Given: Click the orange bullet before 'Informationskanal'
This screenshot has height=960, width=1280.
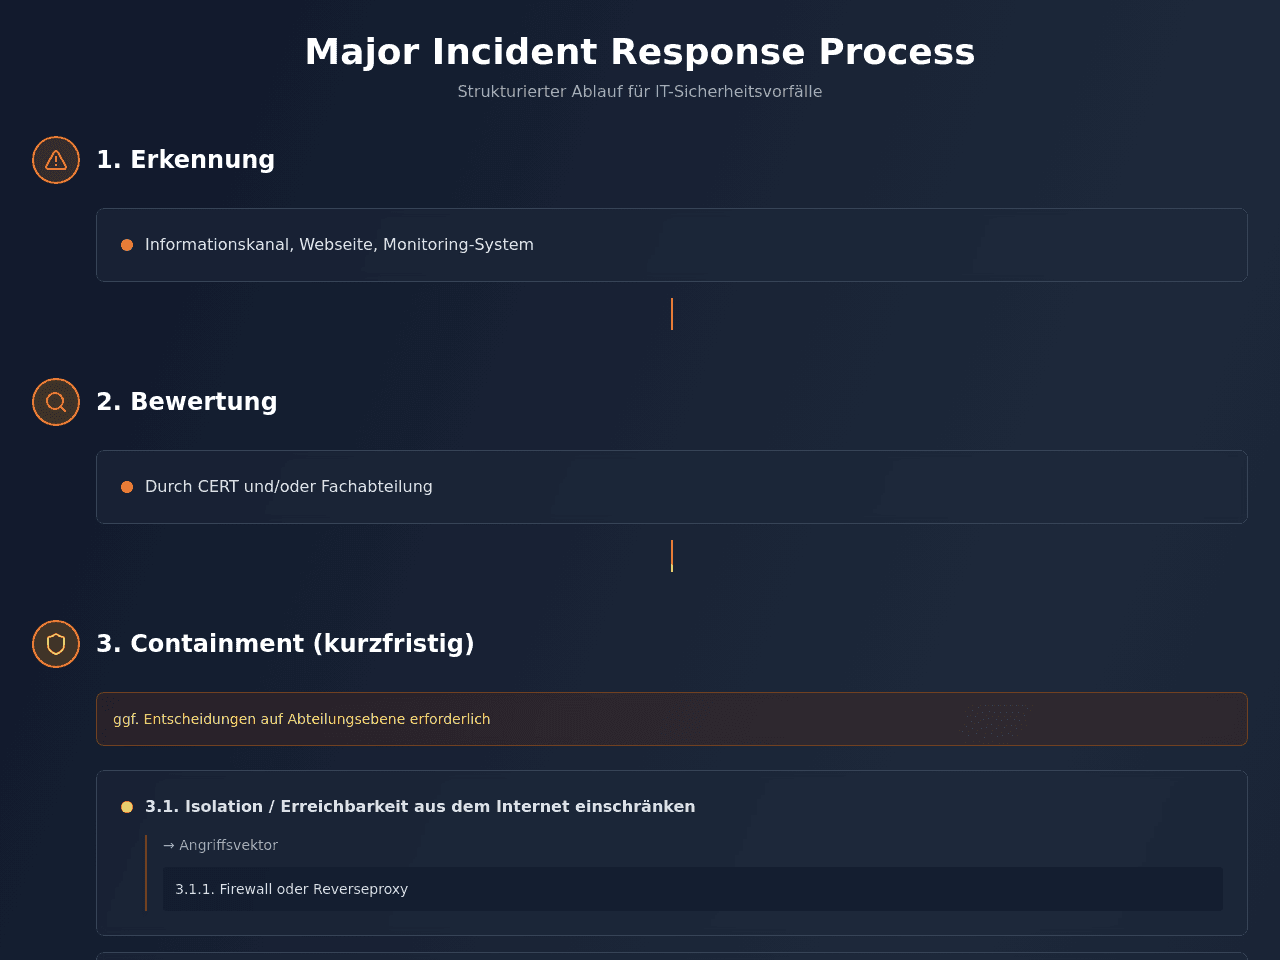Looking at the screenshot, I should click(x=127, y=245).
